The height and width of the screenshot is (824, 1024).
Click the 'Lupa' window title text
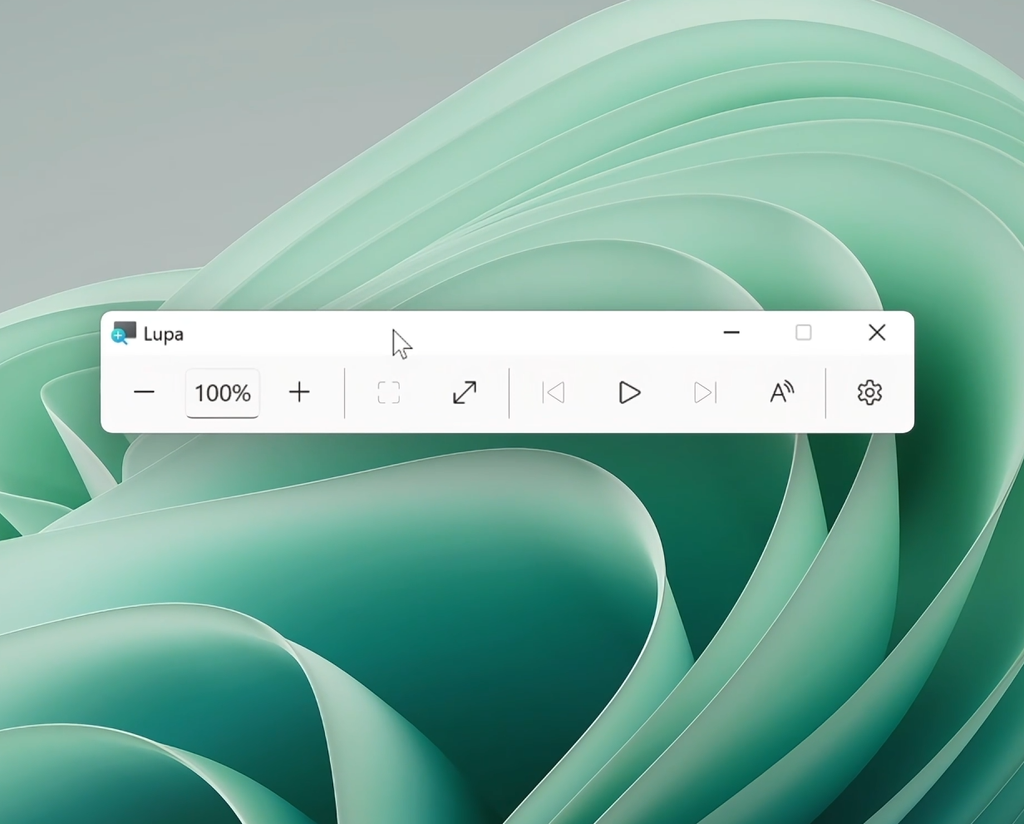[163, 334]
